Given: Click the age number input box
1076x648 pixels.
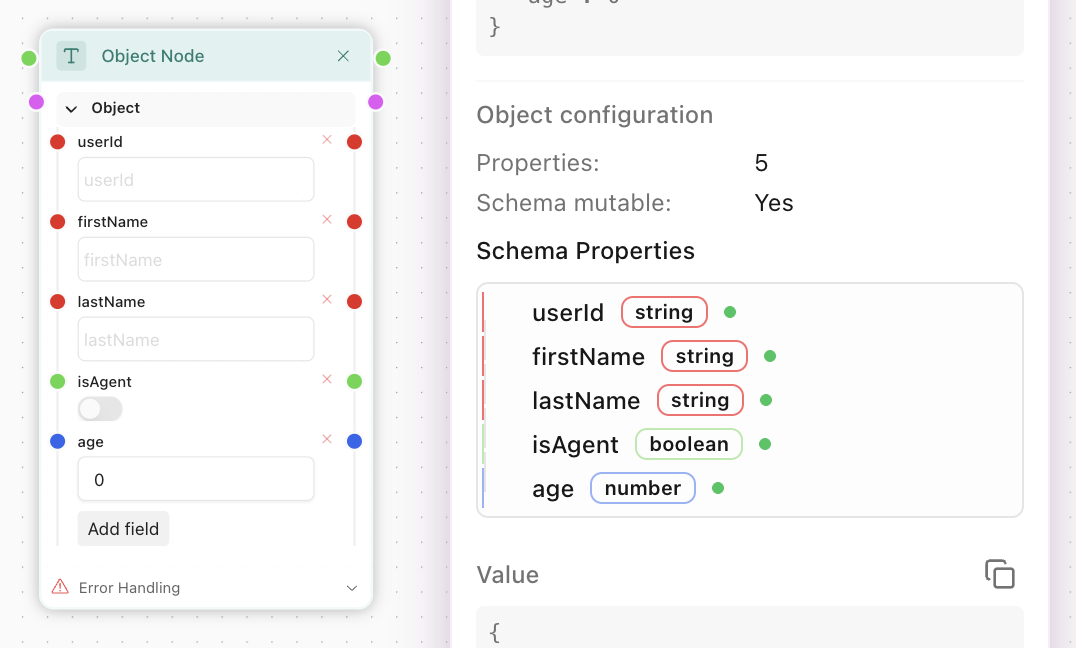Looking at the screenshot, I should coord(196,480).
